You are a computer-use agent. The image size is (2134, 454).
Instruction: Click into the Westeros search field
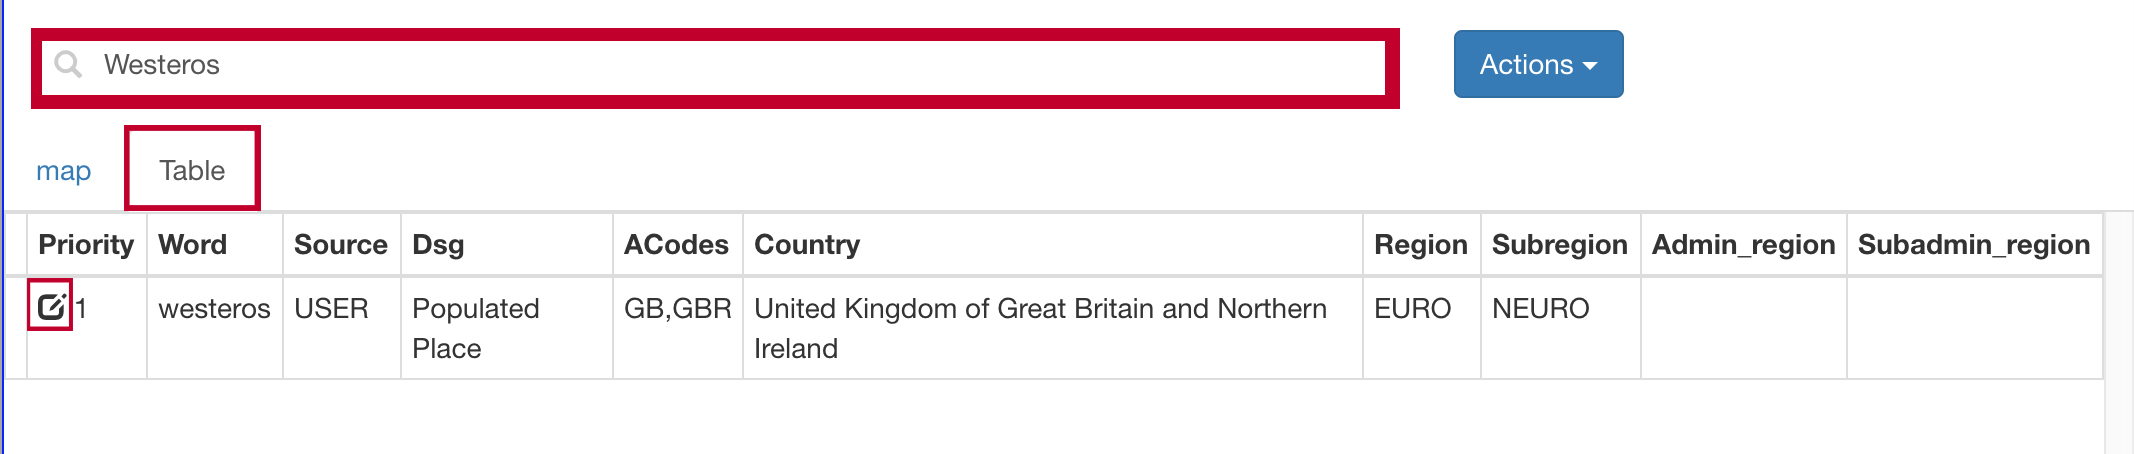[700, 65]
